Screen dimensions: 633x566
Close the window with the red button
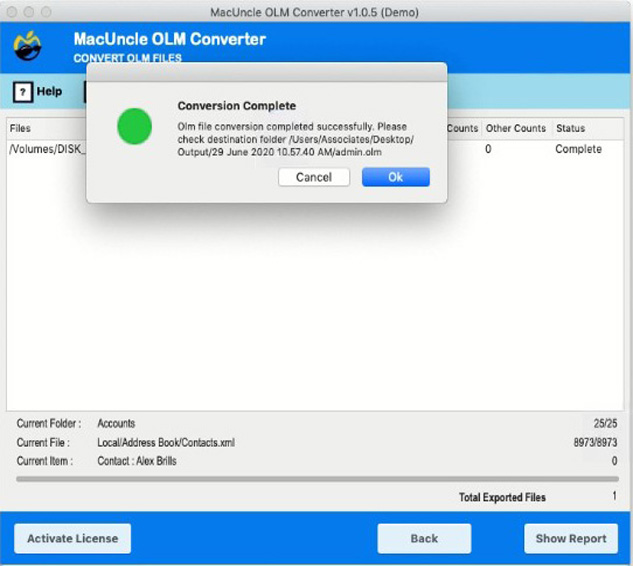[x=12, y=12]
